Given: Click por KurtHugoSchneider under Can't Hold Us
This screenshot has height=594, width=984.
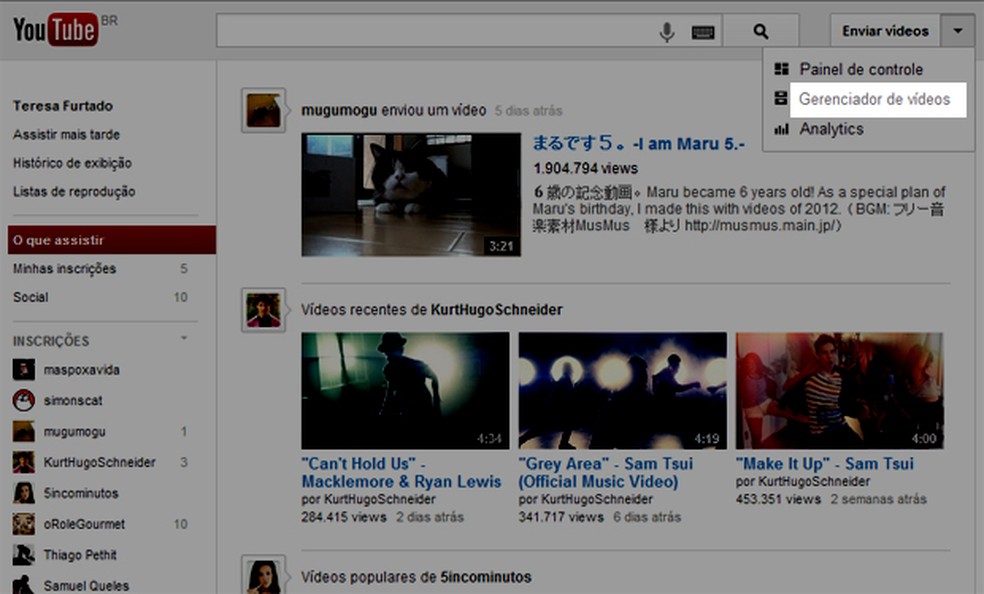Looking at the screenshot, I should [x=368, y=499].
